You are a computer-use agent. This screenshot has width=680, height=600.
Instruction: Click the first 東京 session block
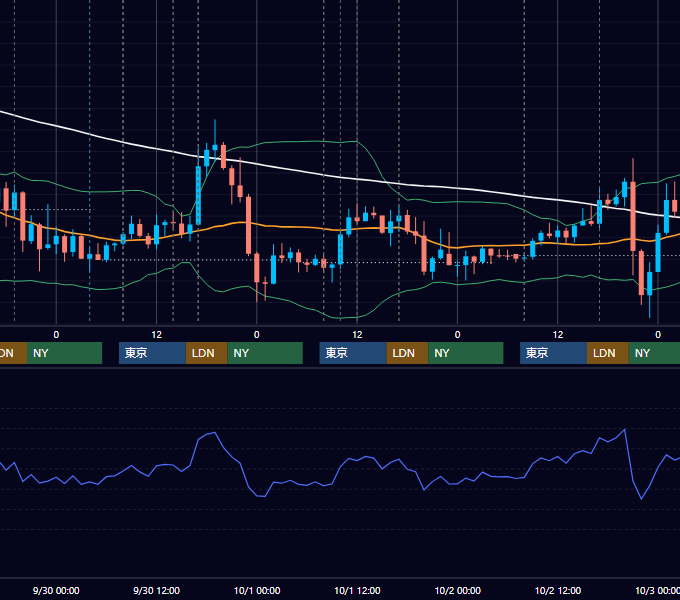point(152,353)
